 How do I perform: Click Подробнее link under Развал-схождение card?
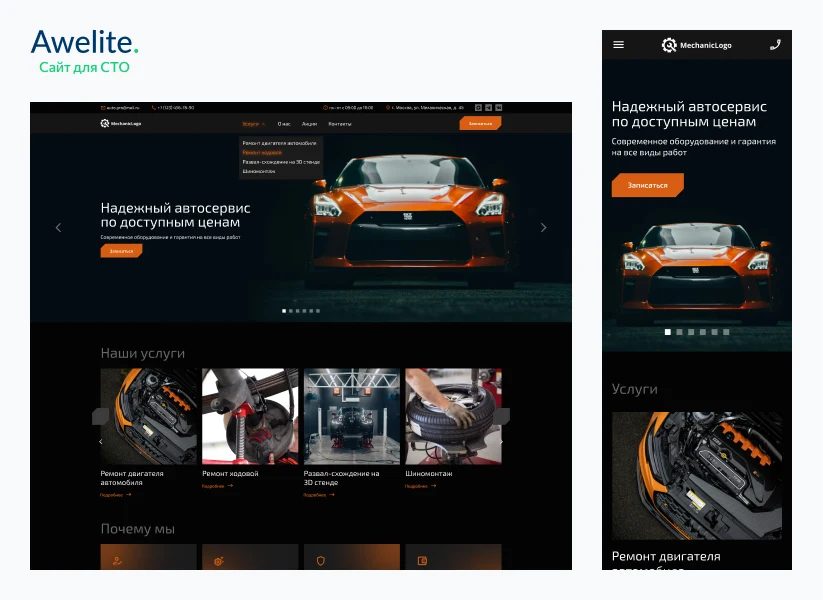pos(319,494)
